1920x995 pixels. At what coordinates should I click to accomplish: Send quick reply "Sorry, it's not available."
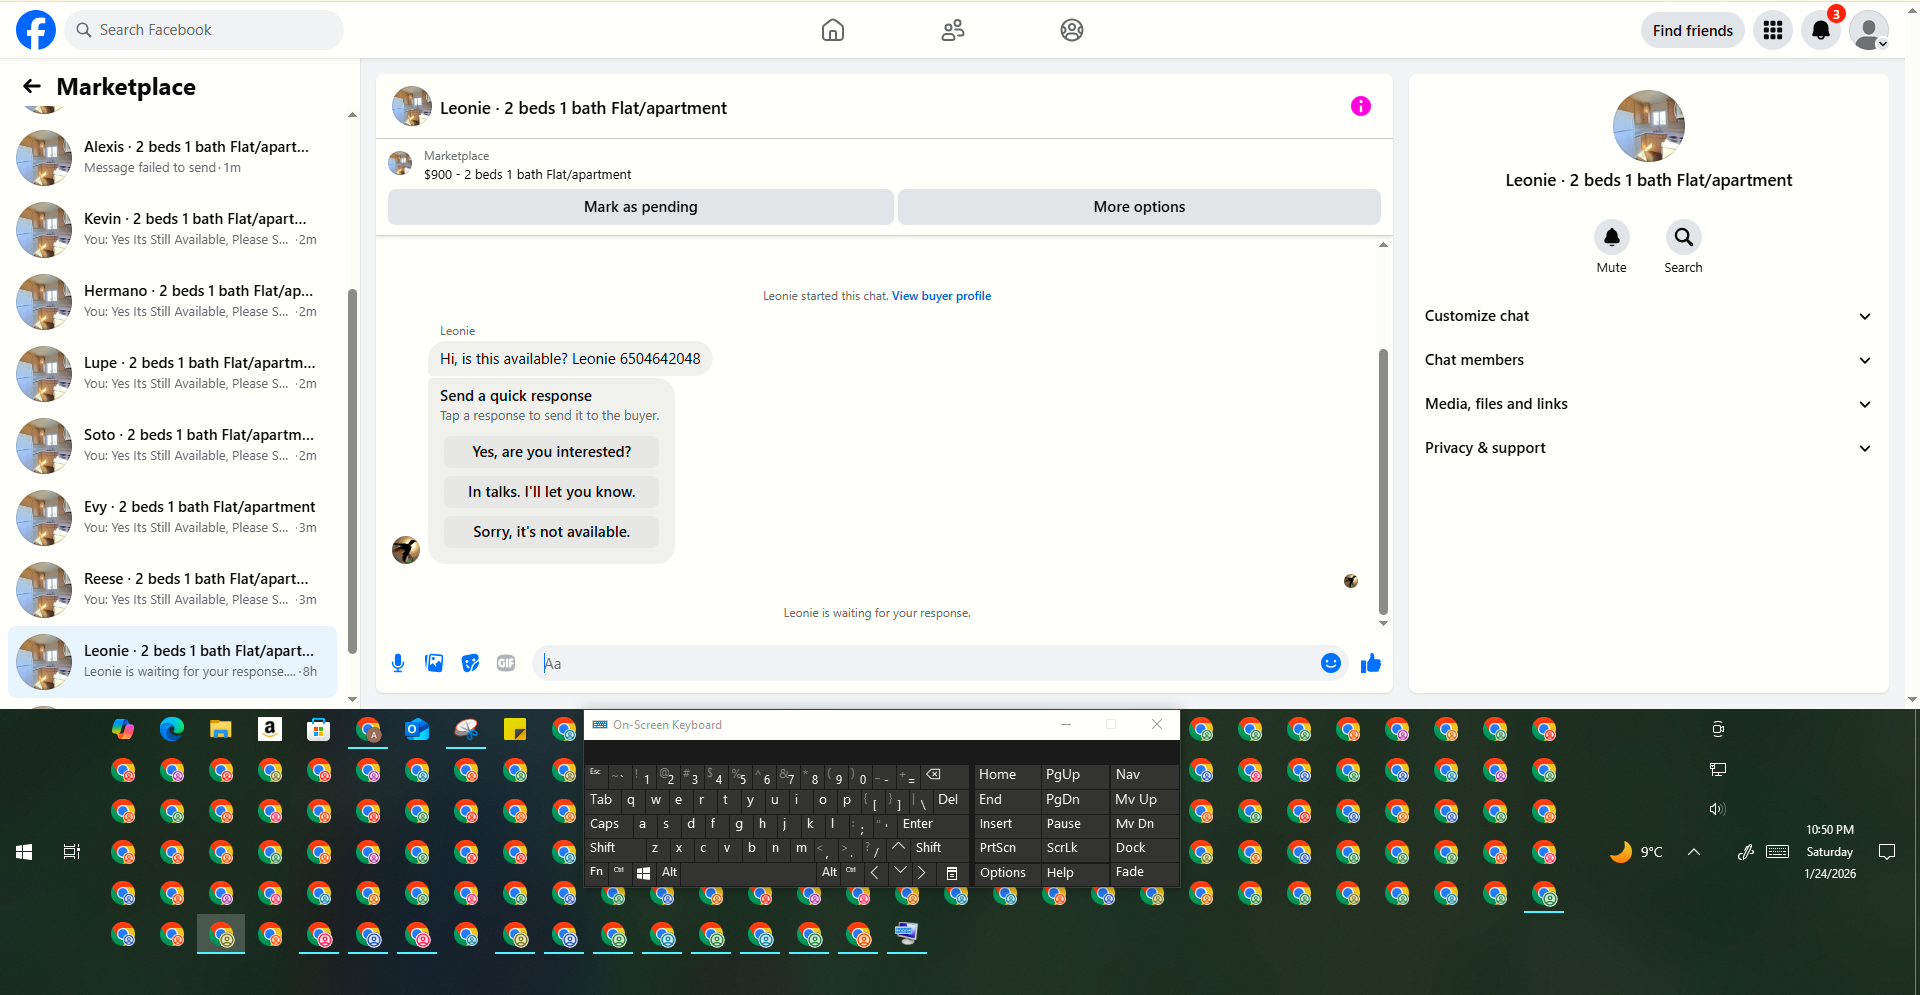point(552,532)
